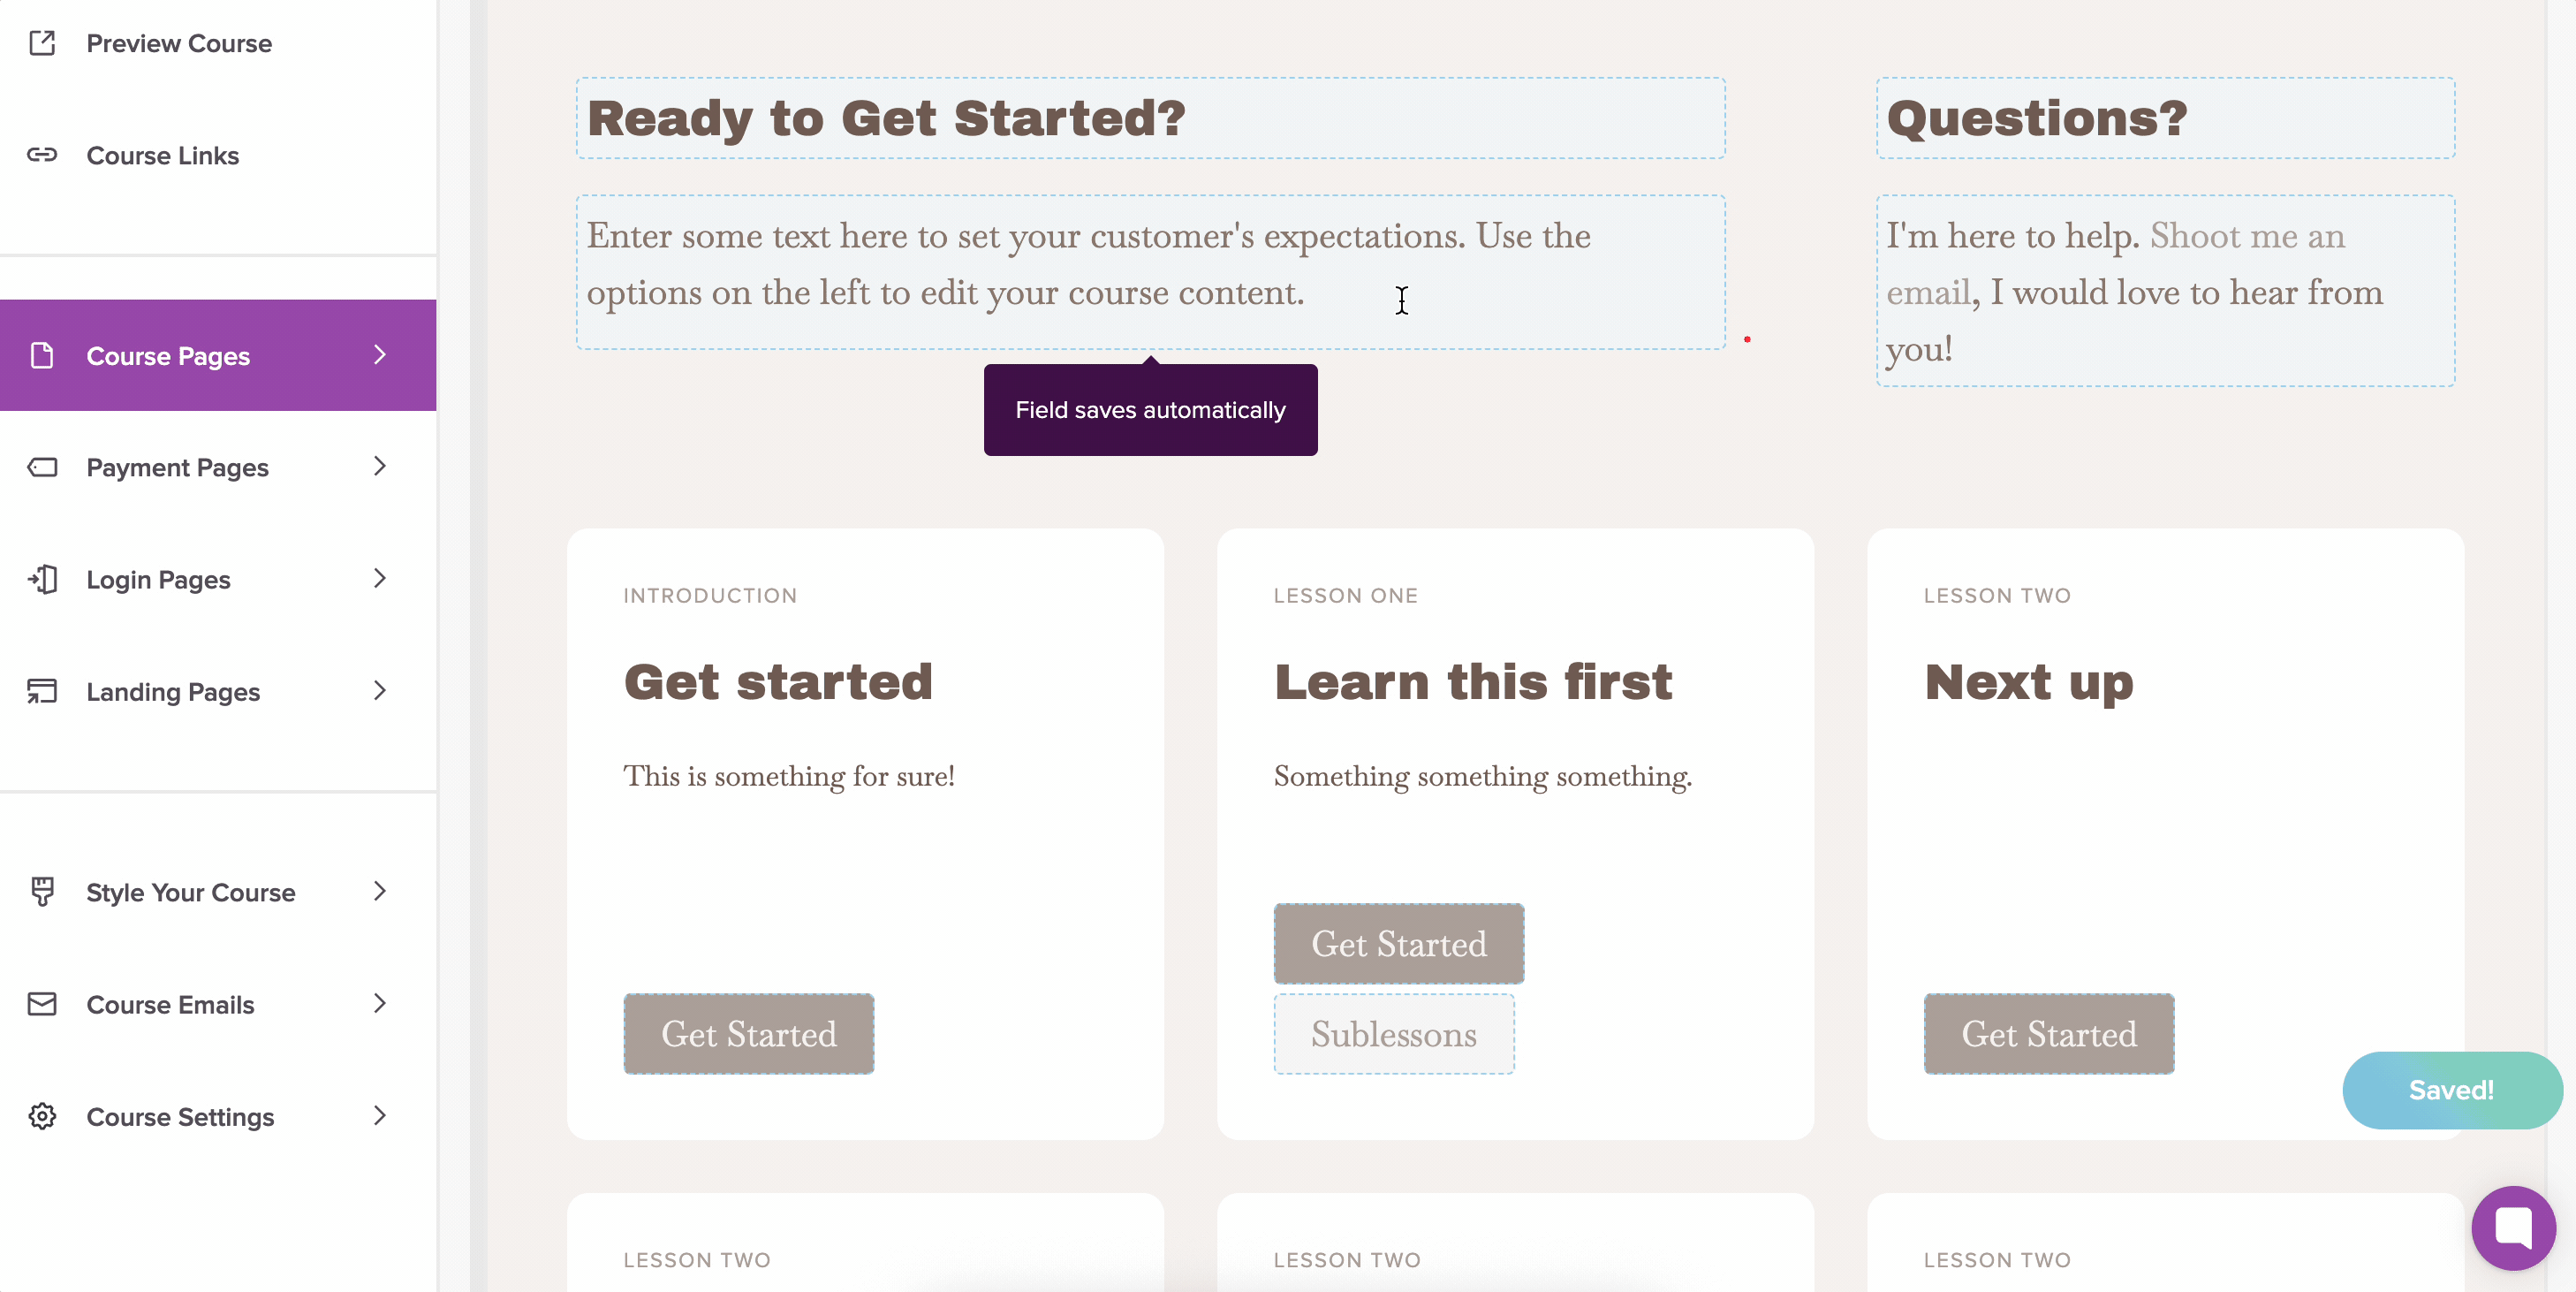Click the Preview Course external-link icon
2576x1292 pixels.
(42, 43)
